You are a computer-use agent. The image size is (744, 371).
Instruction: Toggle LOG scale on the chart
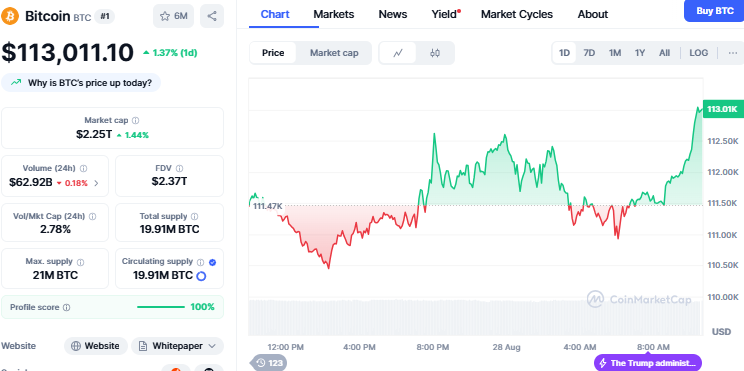pyautogui.click(x=698, y=53)
